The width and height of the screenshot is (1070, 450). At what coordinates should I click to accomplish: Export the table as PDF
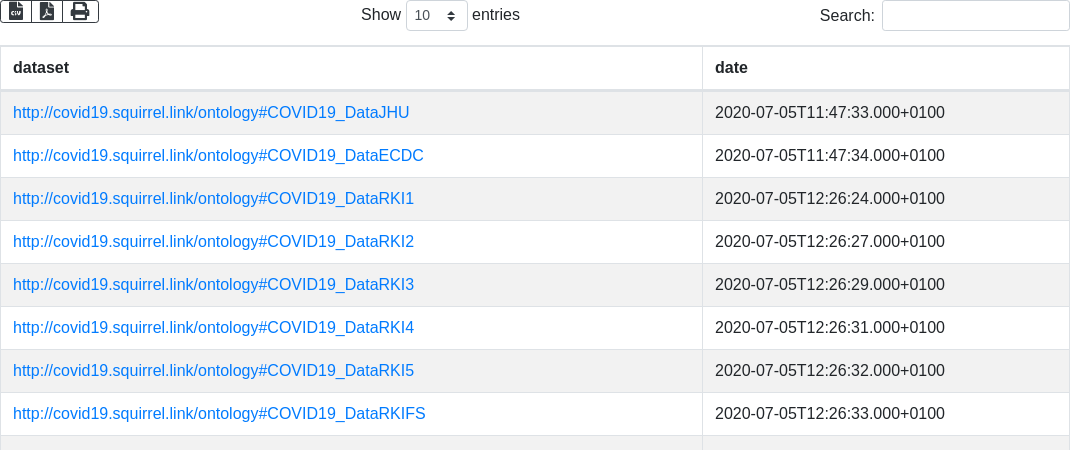click(47, 11)
